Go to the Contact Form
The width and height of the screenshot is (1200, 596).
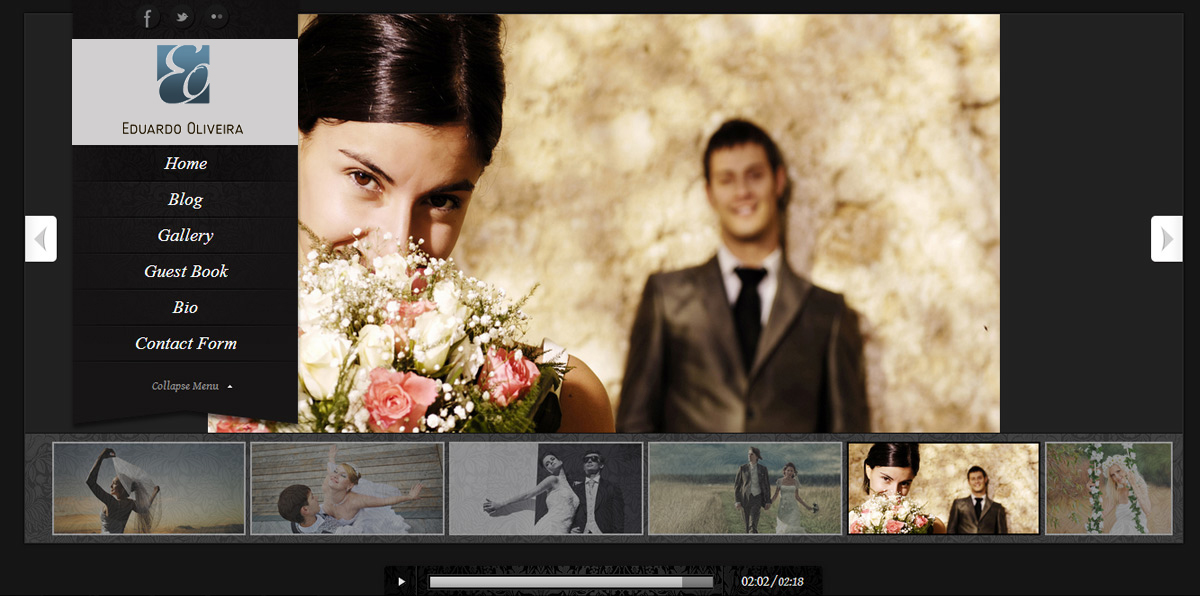pos(185,343)
